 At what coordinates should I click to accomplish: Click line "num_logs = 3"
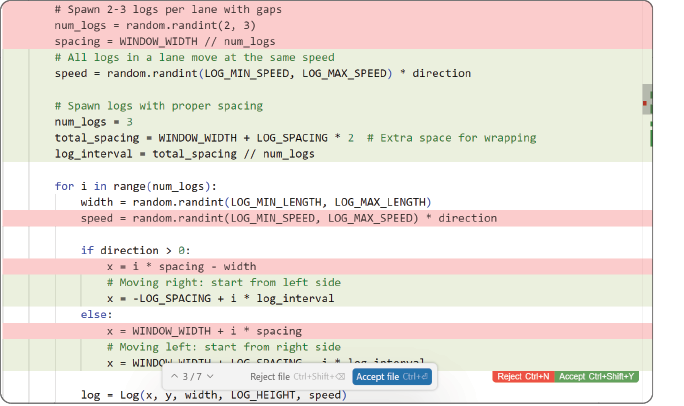point(94,122)
